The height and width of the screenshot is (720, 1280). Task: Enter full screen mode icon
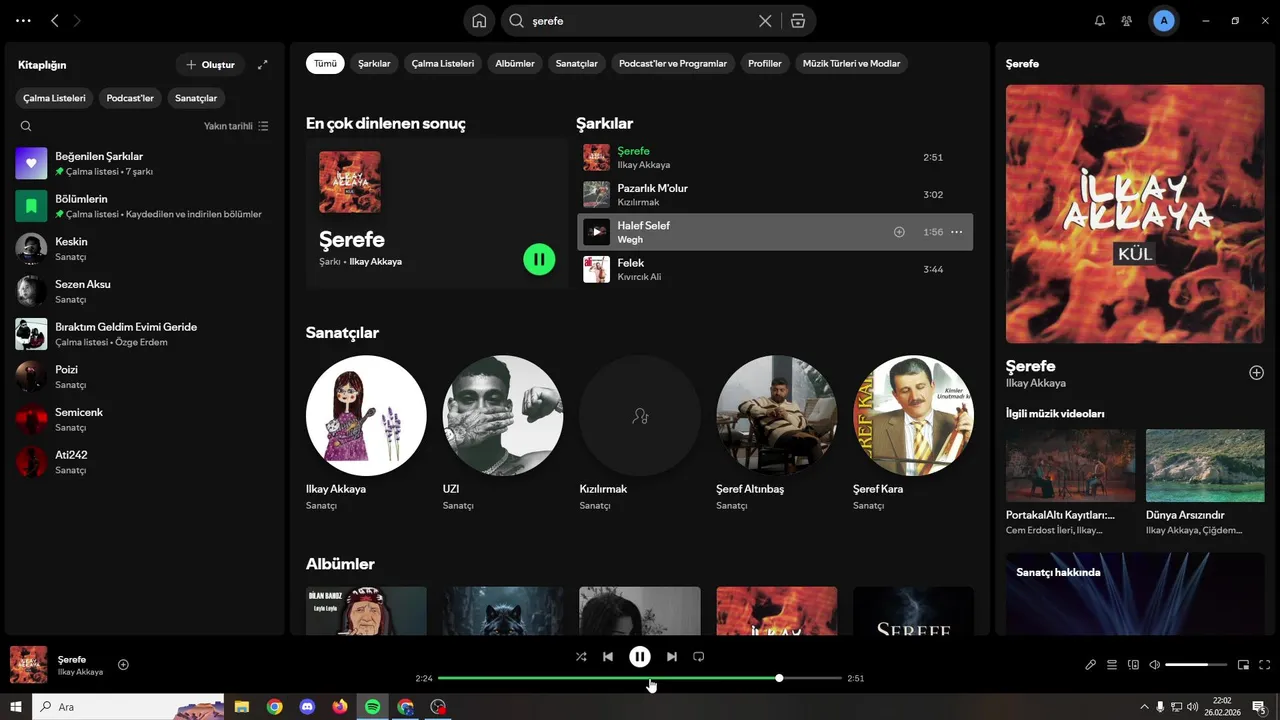[x=1265, y=664]
